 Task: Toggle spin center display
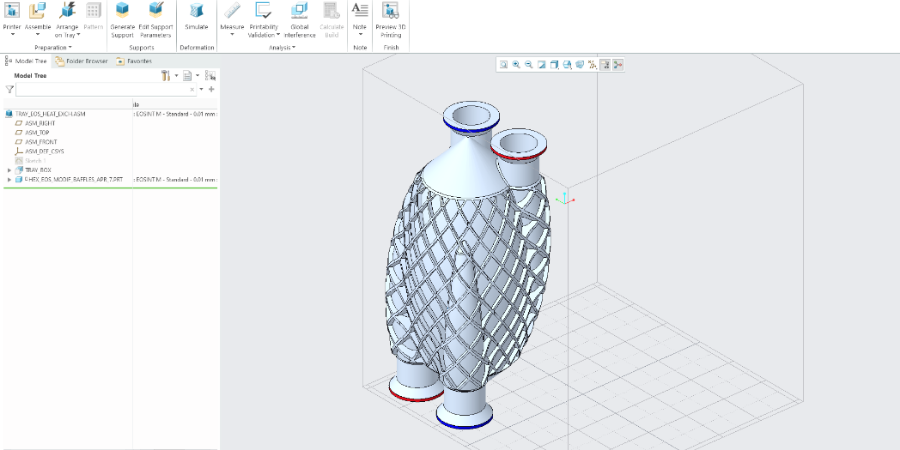(617, 64)
